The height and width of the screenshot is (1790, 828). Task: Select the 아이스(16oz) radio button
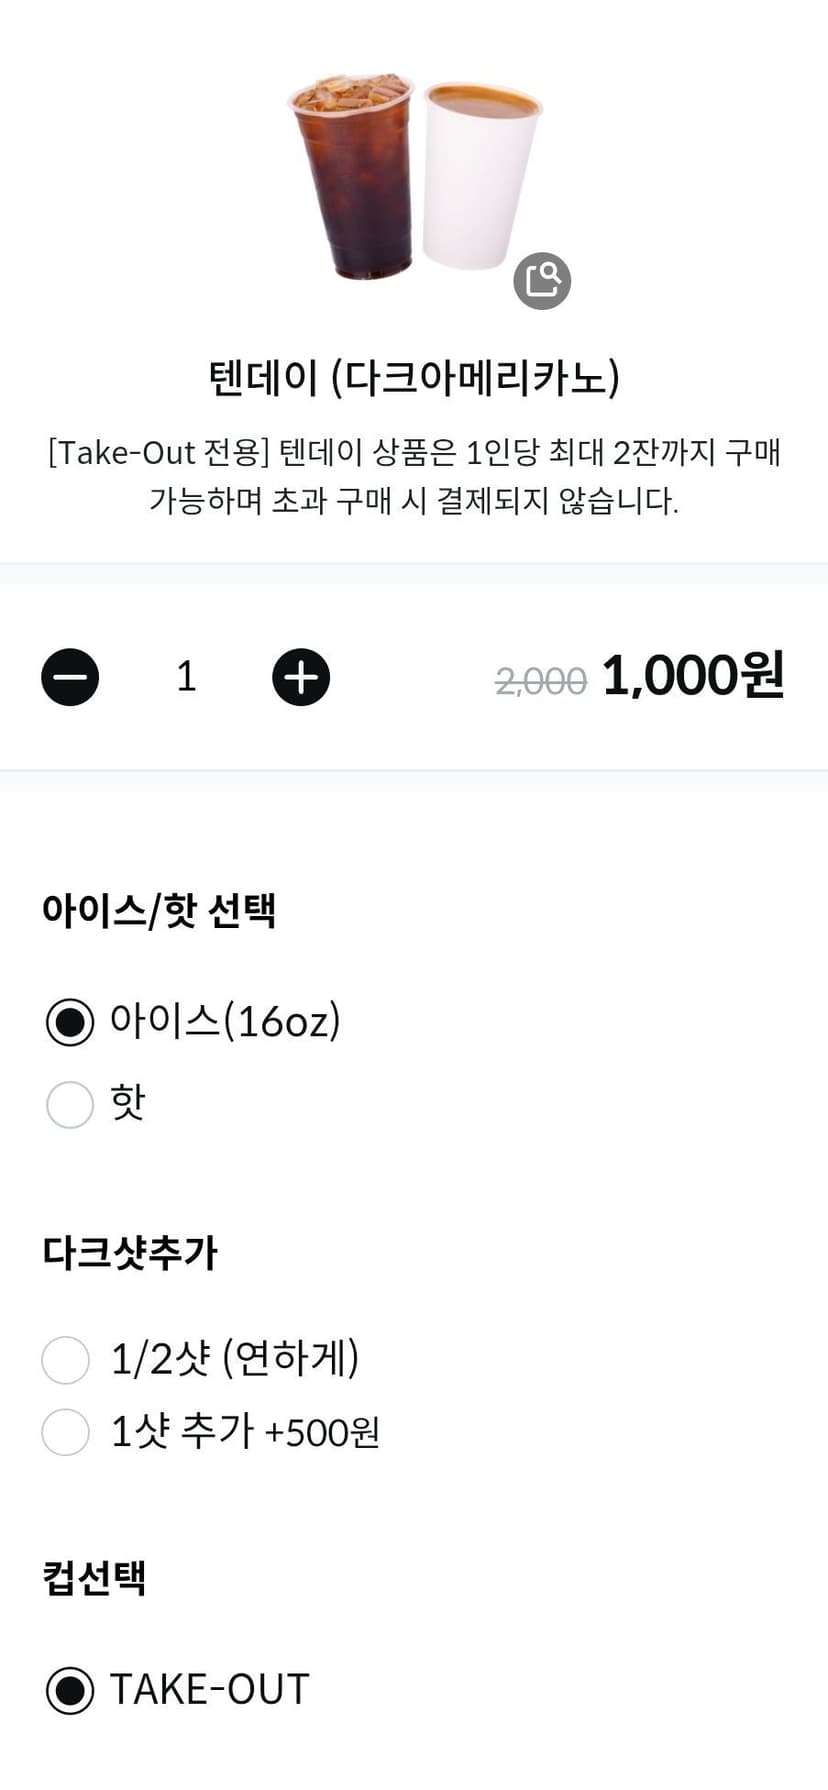coord(70,1022)
